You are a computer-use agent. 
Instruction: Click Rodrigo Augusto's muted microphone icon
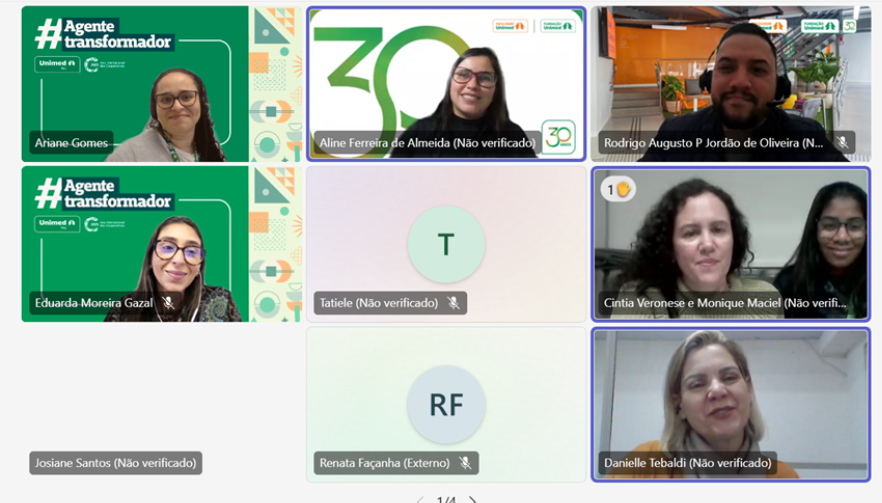842,142
